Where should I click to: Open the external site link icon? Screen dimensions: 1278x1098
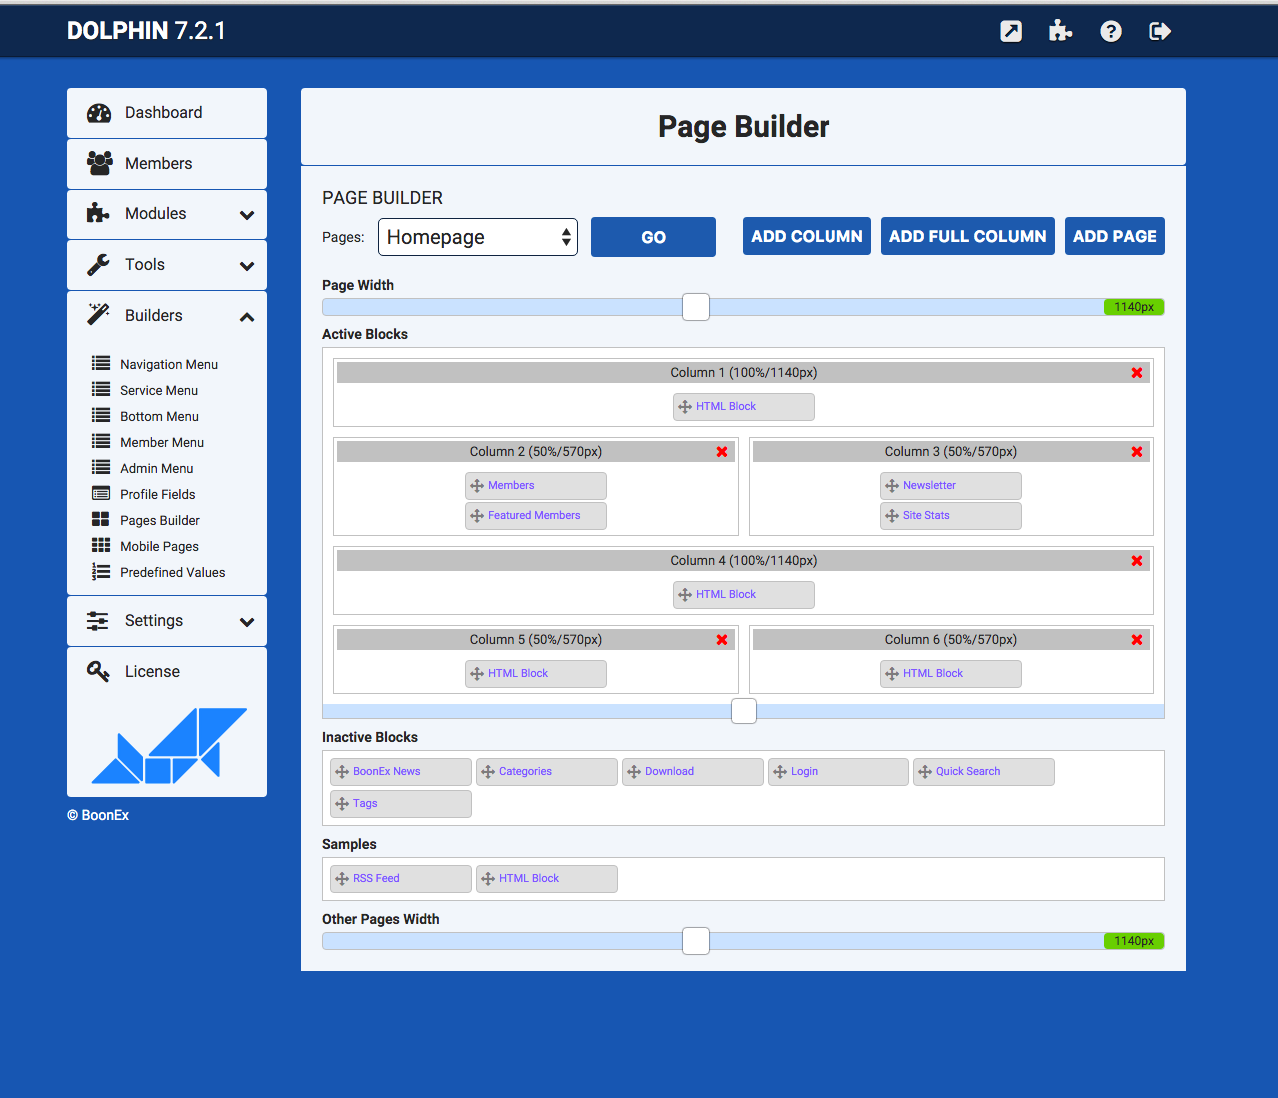1011,31
